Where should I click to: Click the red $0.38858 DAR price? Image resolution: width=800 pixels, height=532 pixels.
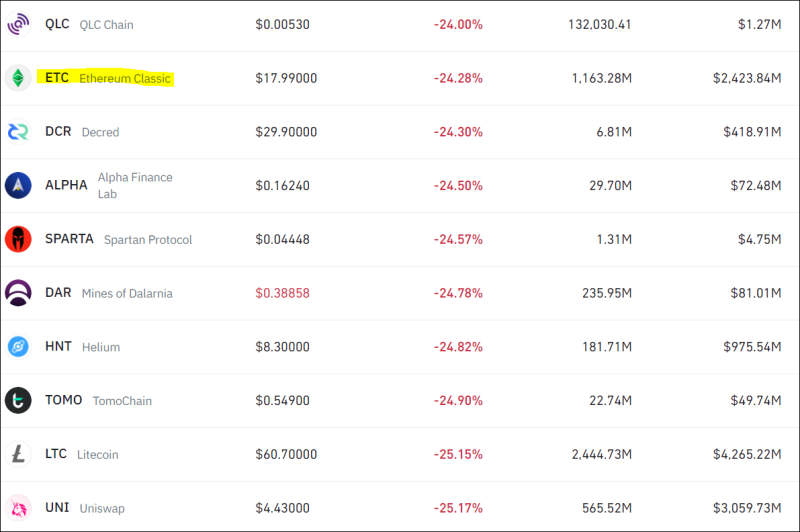(283, 293)
